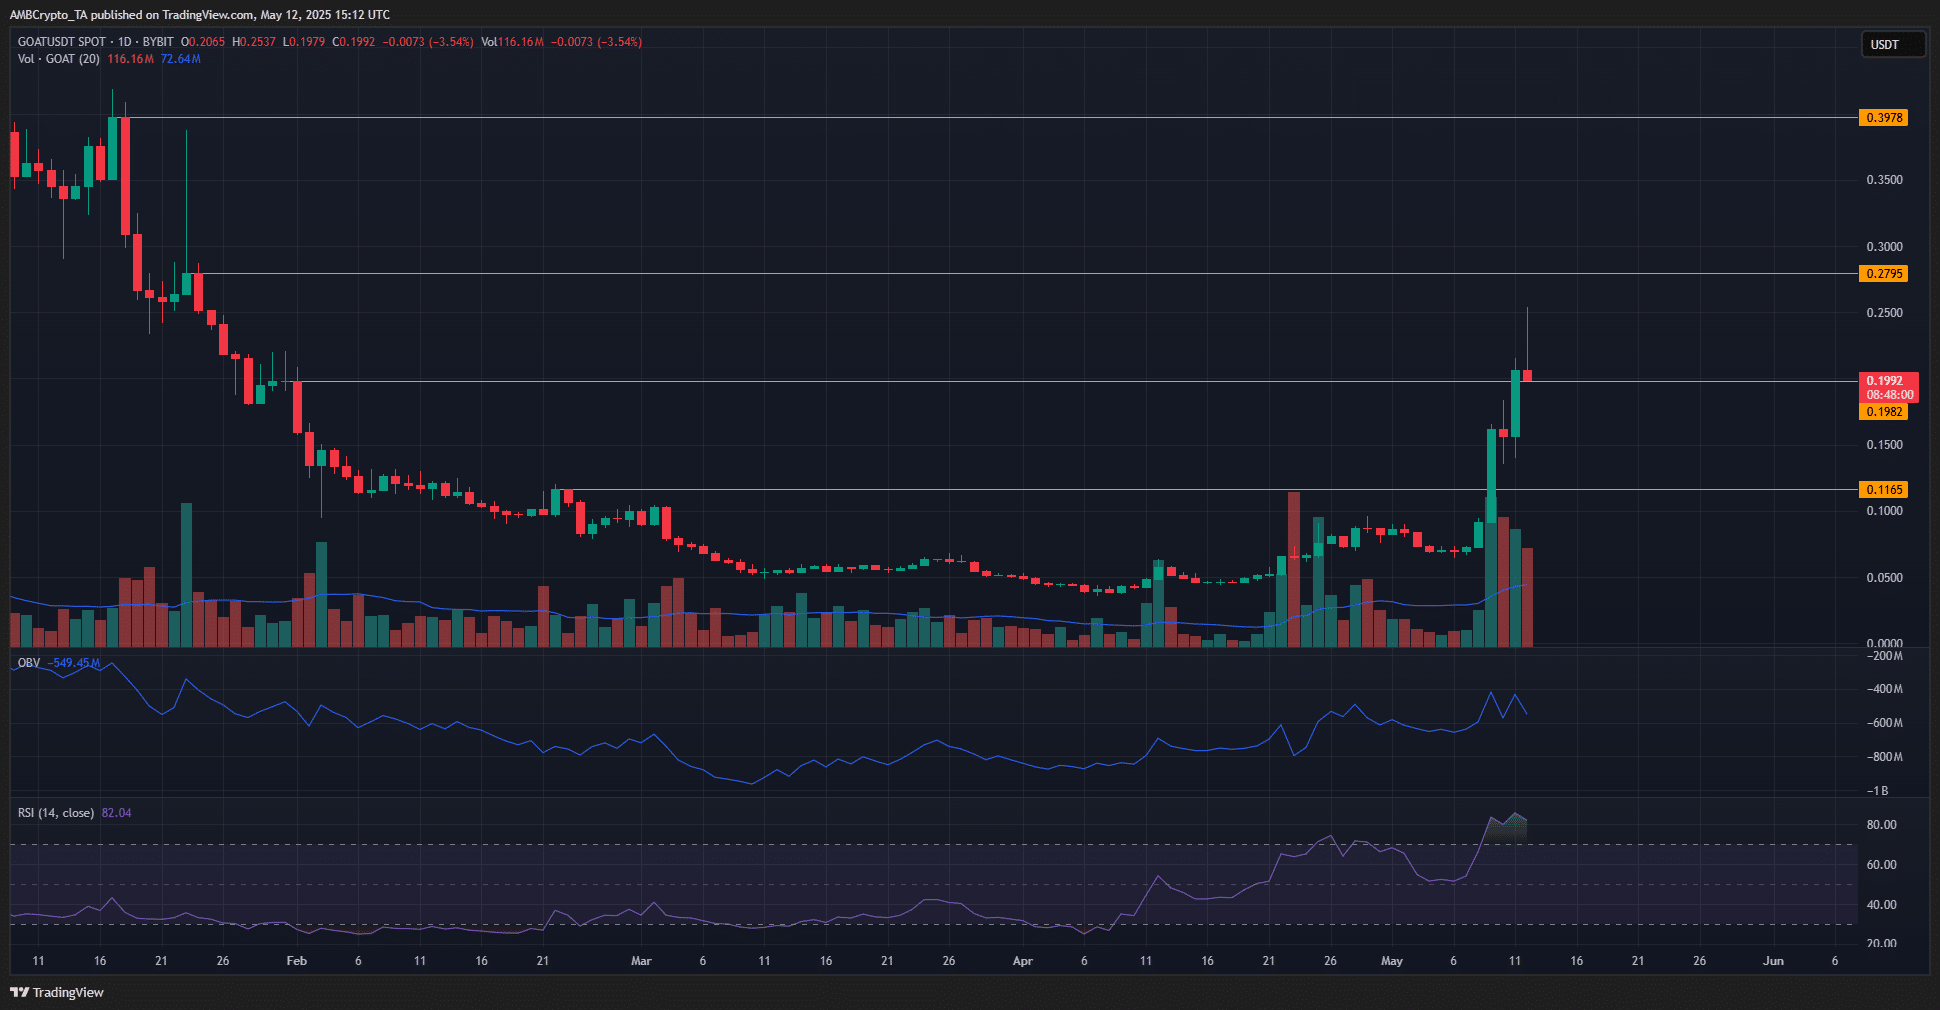The image size is (1940, 1010).
Task: Click the RSI value 82.04
Action: click(x=116, y=813)
